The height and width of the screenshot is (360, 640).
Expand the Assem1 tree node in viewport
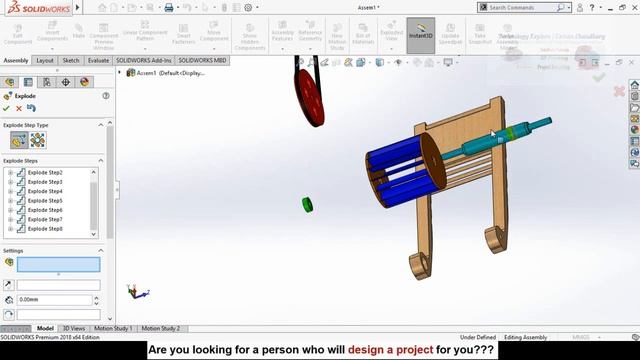pyautogui.click(x=120, y=73)
